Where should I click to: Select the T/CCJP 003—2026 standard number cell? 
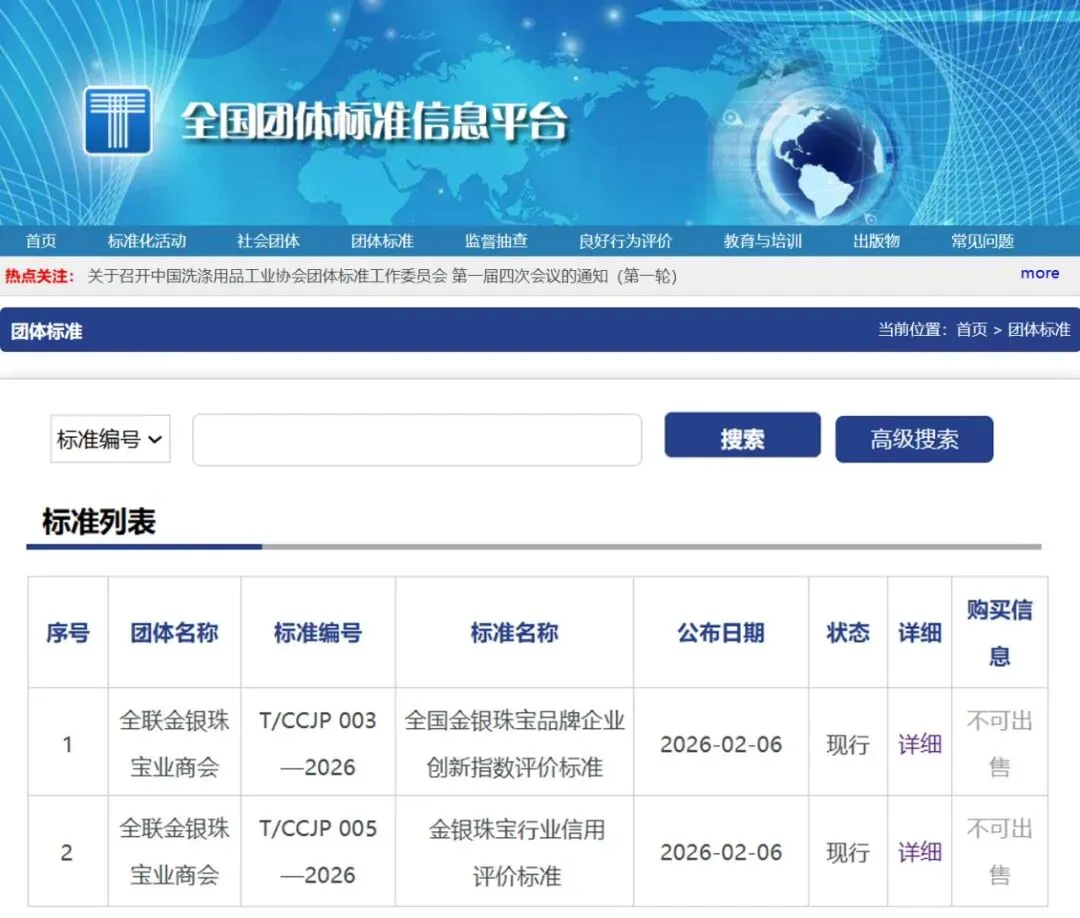[x=318, y=744]
